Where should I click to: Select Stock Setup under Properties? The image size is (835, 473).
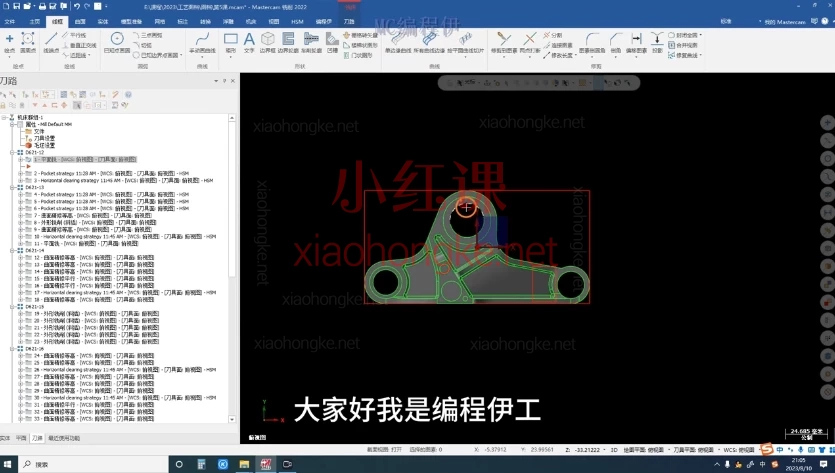click(44, 145)
